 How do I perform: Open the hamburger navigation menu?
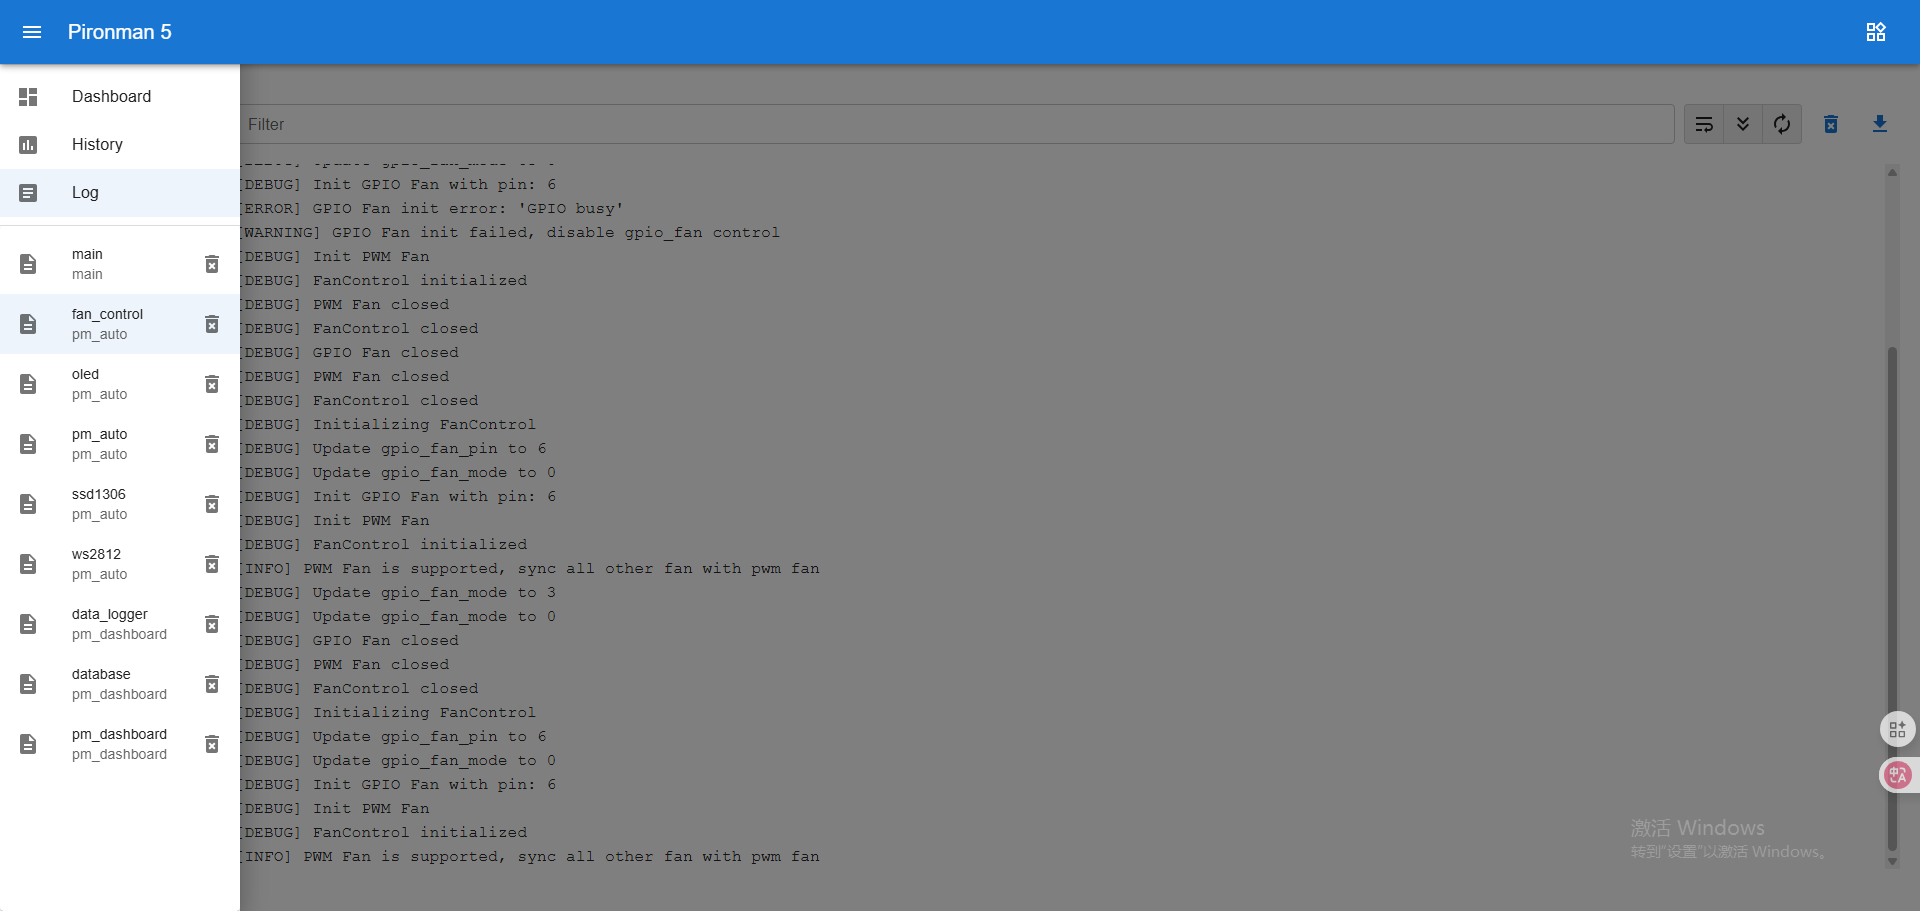click(x=32, y=32)
